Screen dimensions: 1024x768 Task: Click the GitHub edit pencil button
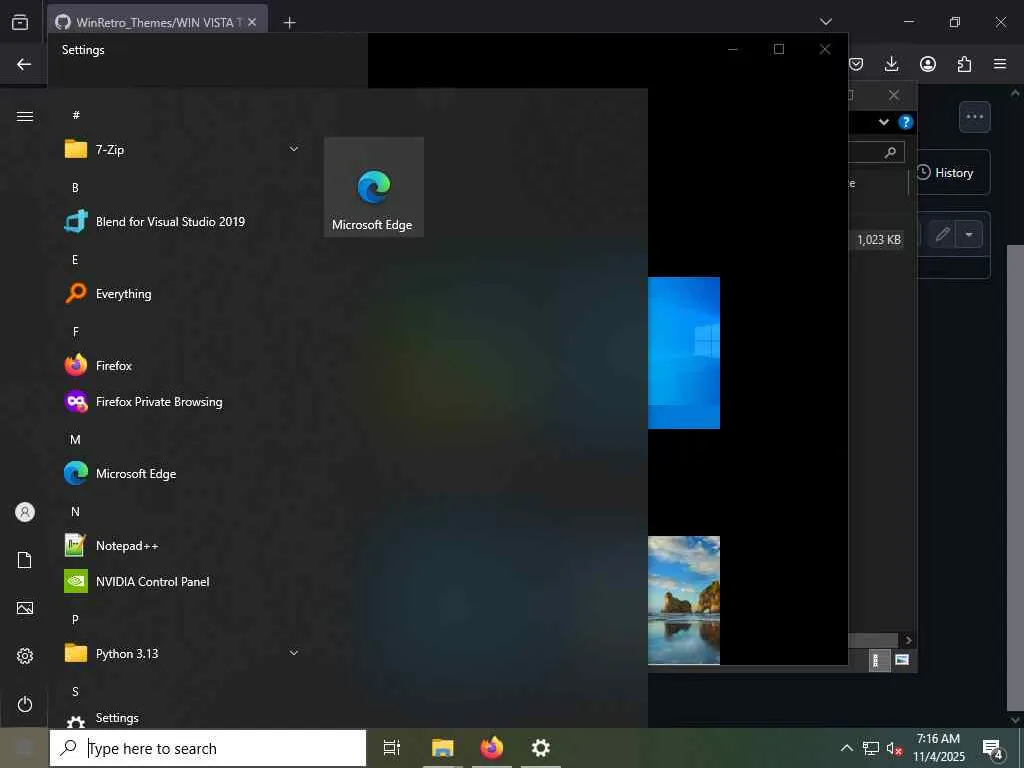[x=942, y=234]
